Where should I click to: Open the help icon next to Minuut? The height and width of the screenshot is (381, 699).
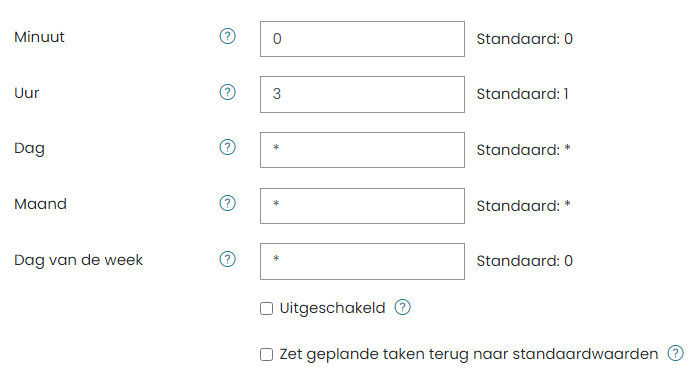pyautogui.click(x=227, y=36)
